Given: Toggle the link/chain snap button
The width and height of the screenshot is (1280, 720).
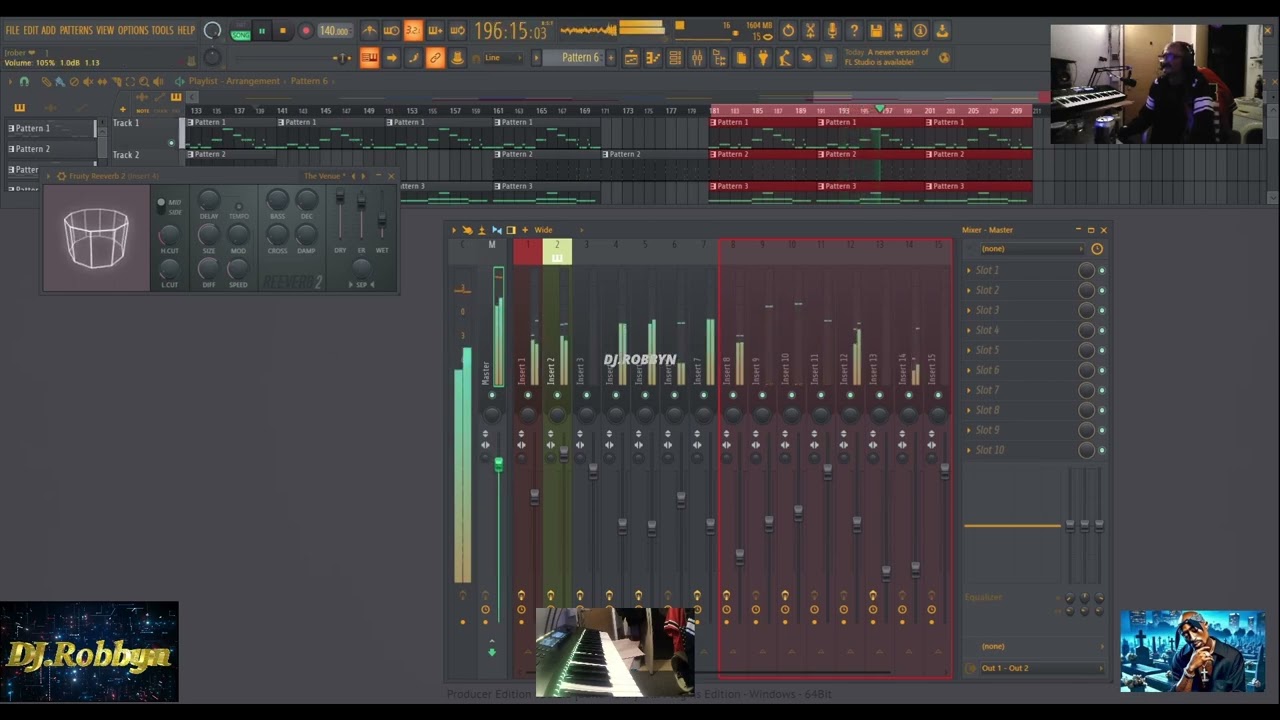Looking at the screenshot, I should [x=435, y=58].
